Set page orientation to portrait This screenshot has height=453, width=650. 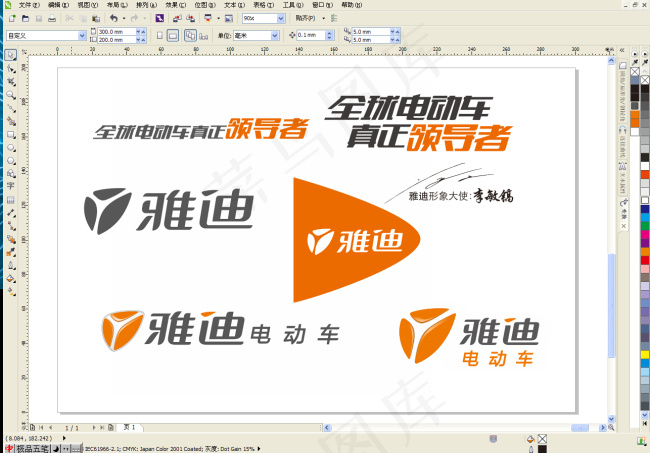(x=160, y=36)
